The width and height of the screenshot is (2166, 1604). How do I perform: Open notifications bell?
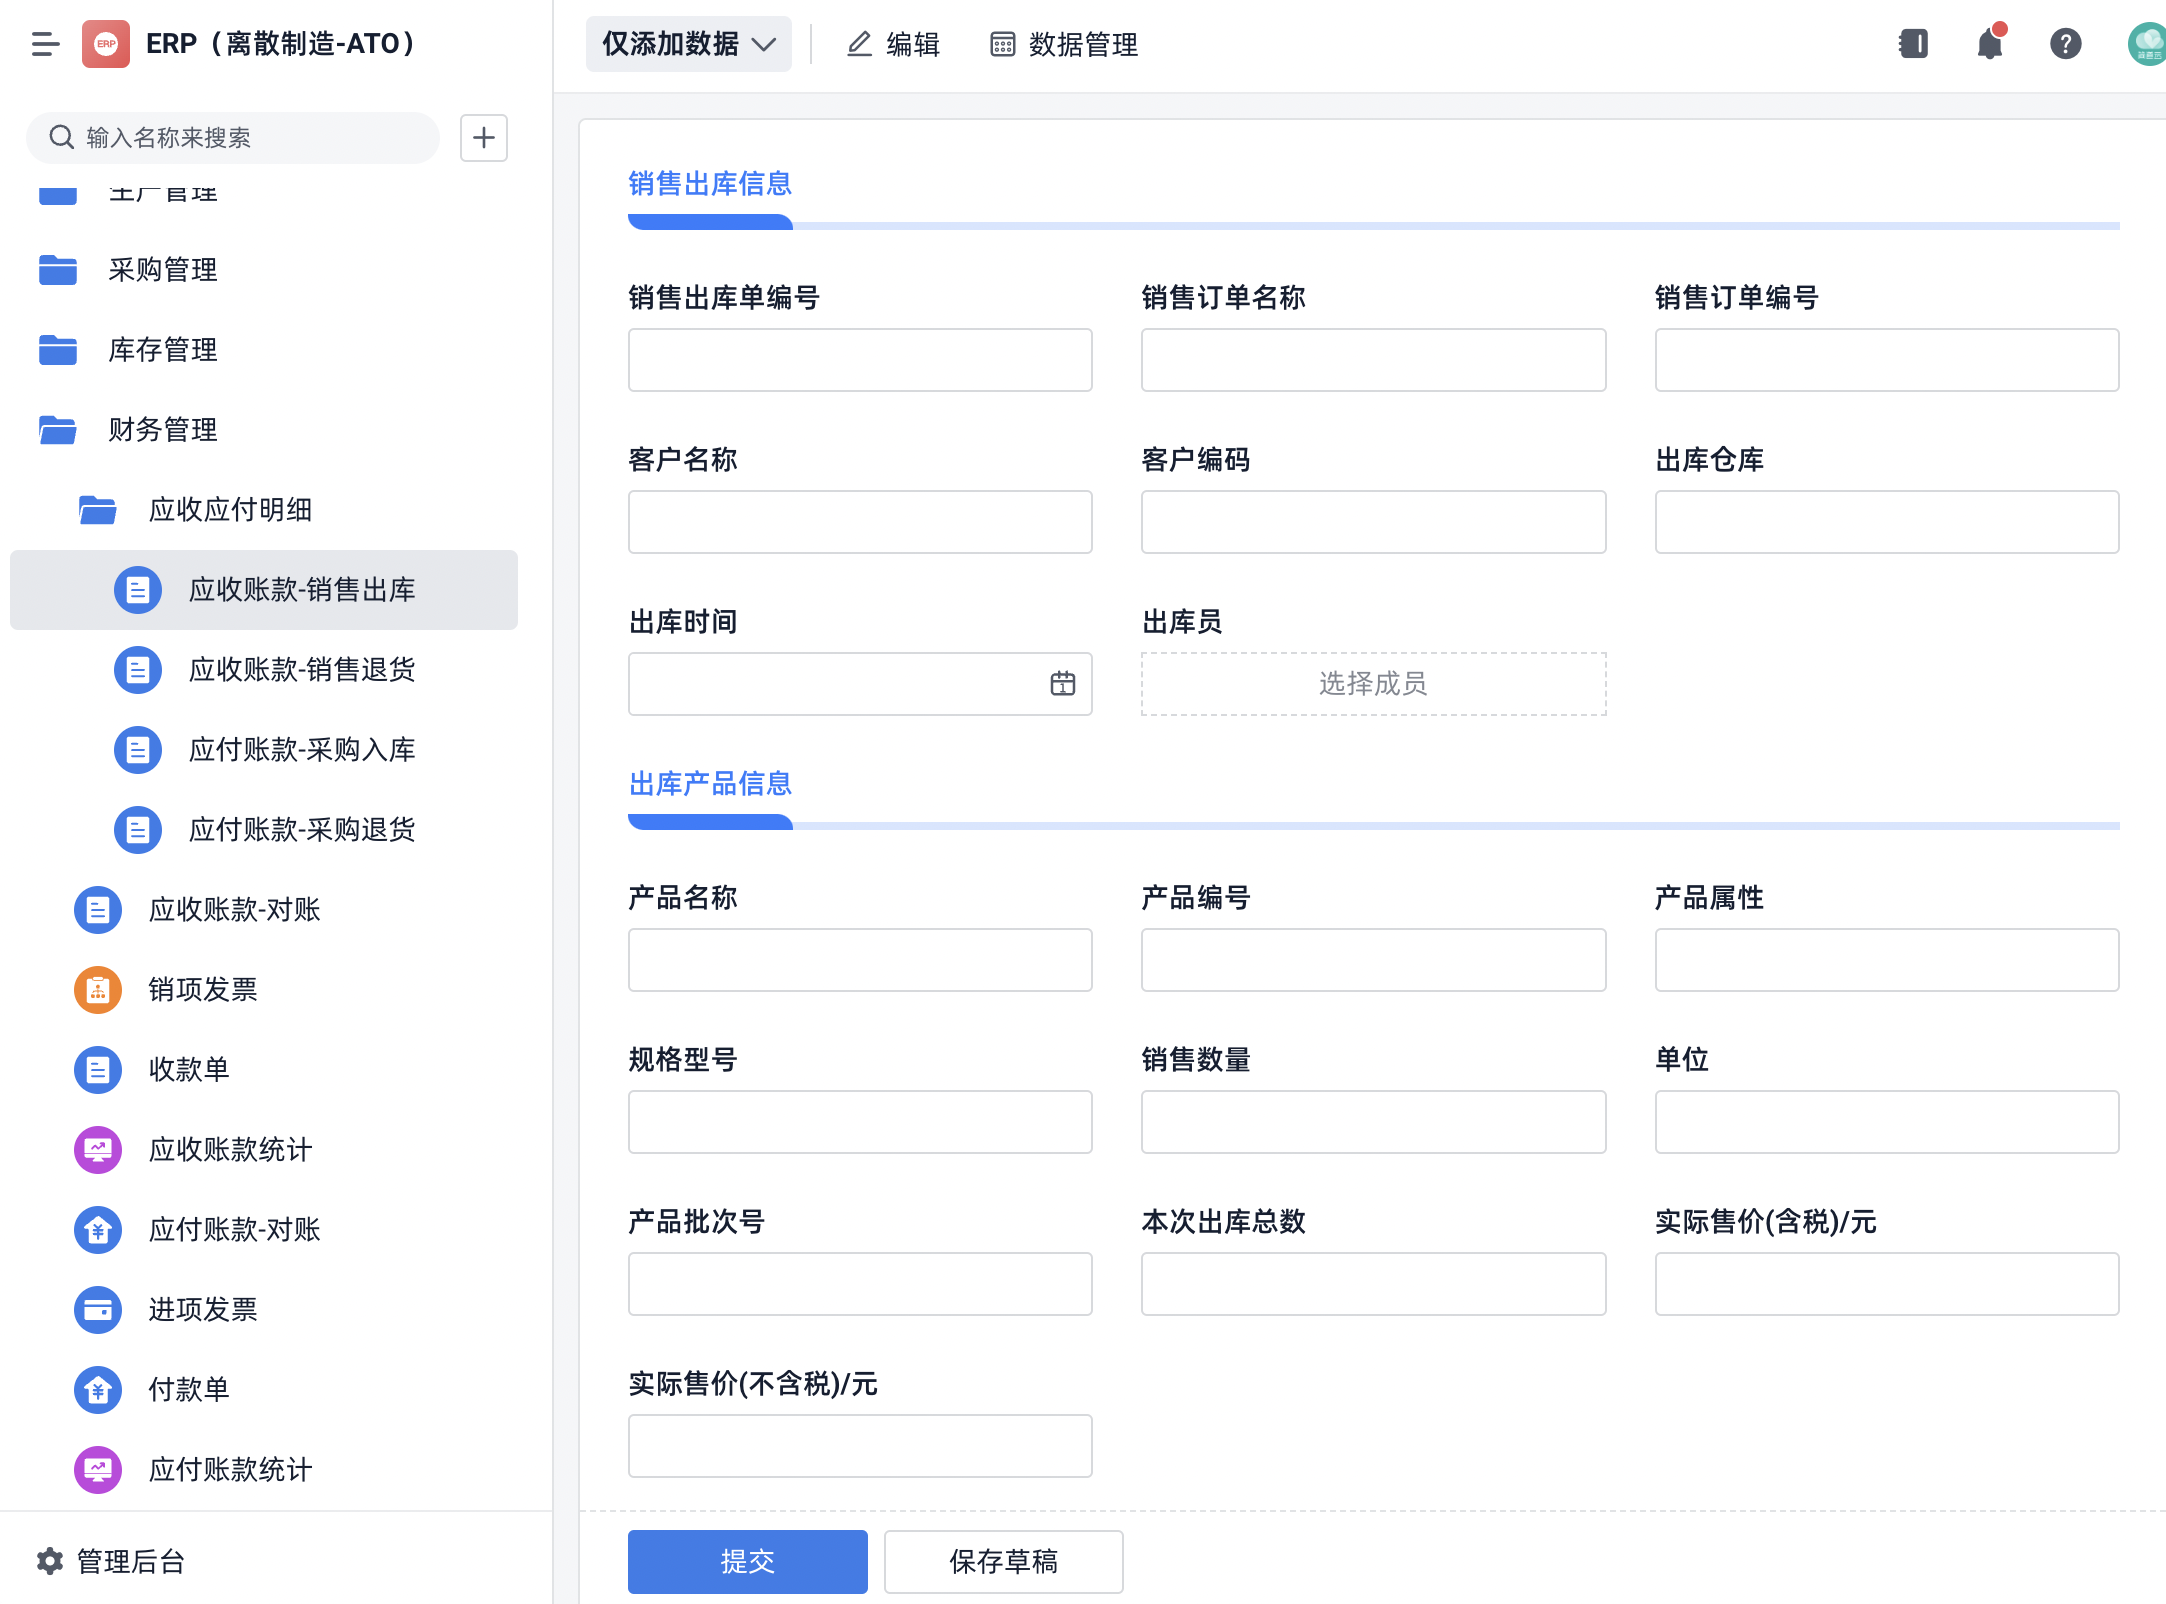1990,44
